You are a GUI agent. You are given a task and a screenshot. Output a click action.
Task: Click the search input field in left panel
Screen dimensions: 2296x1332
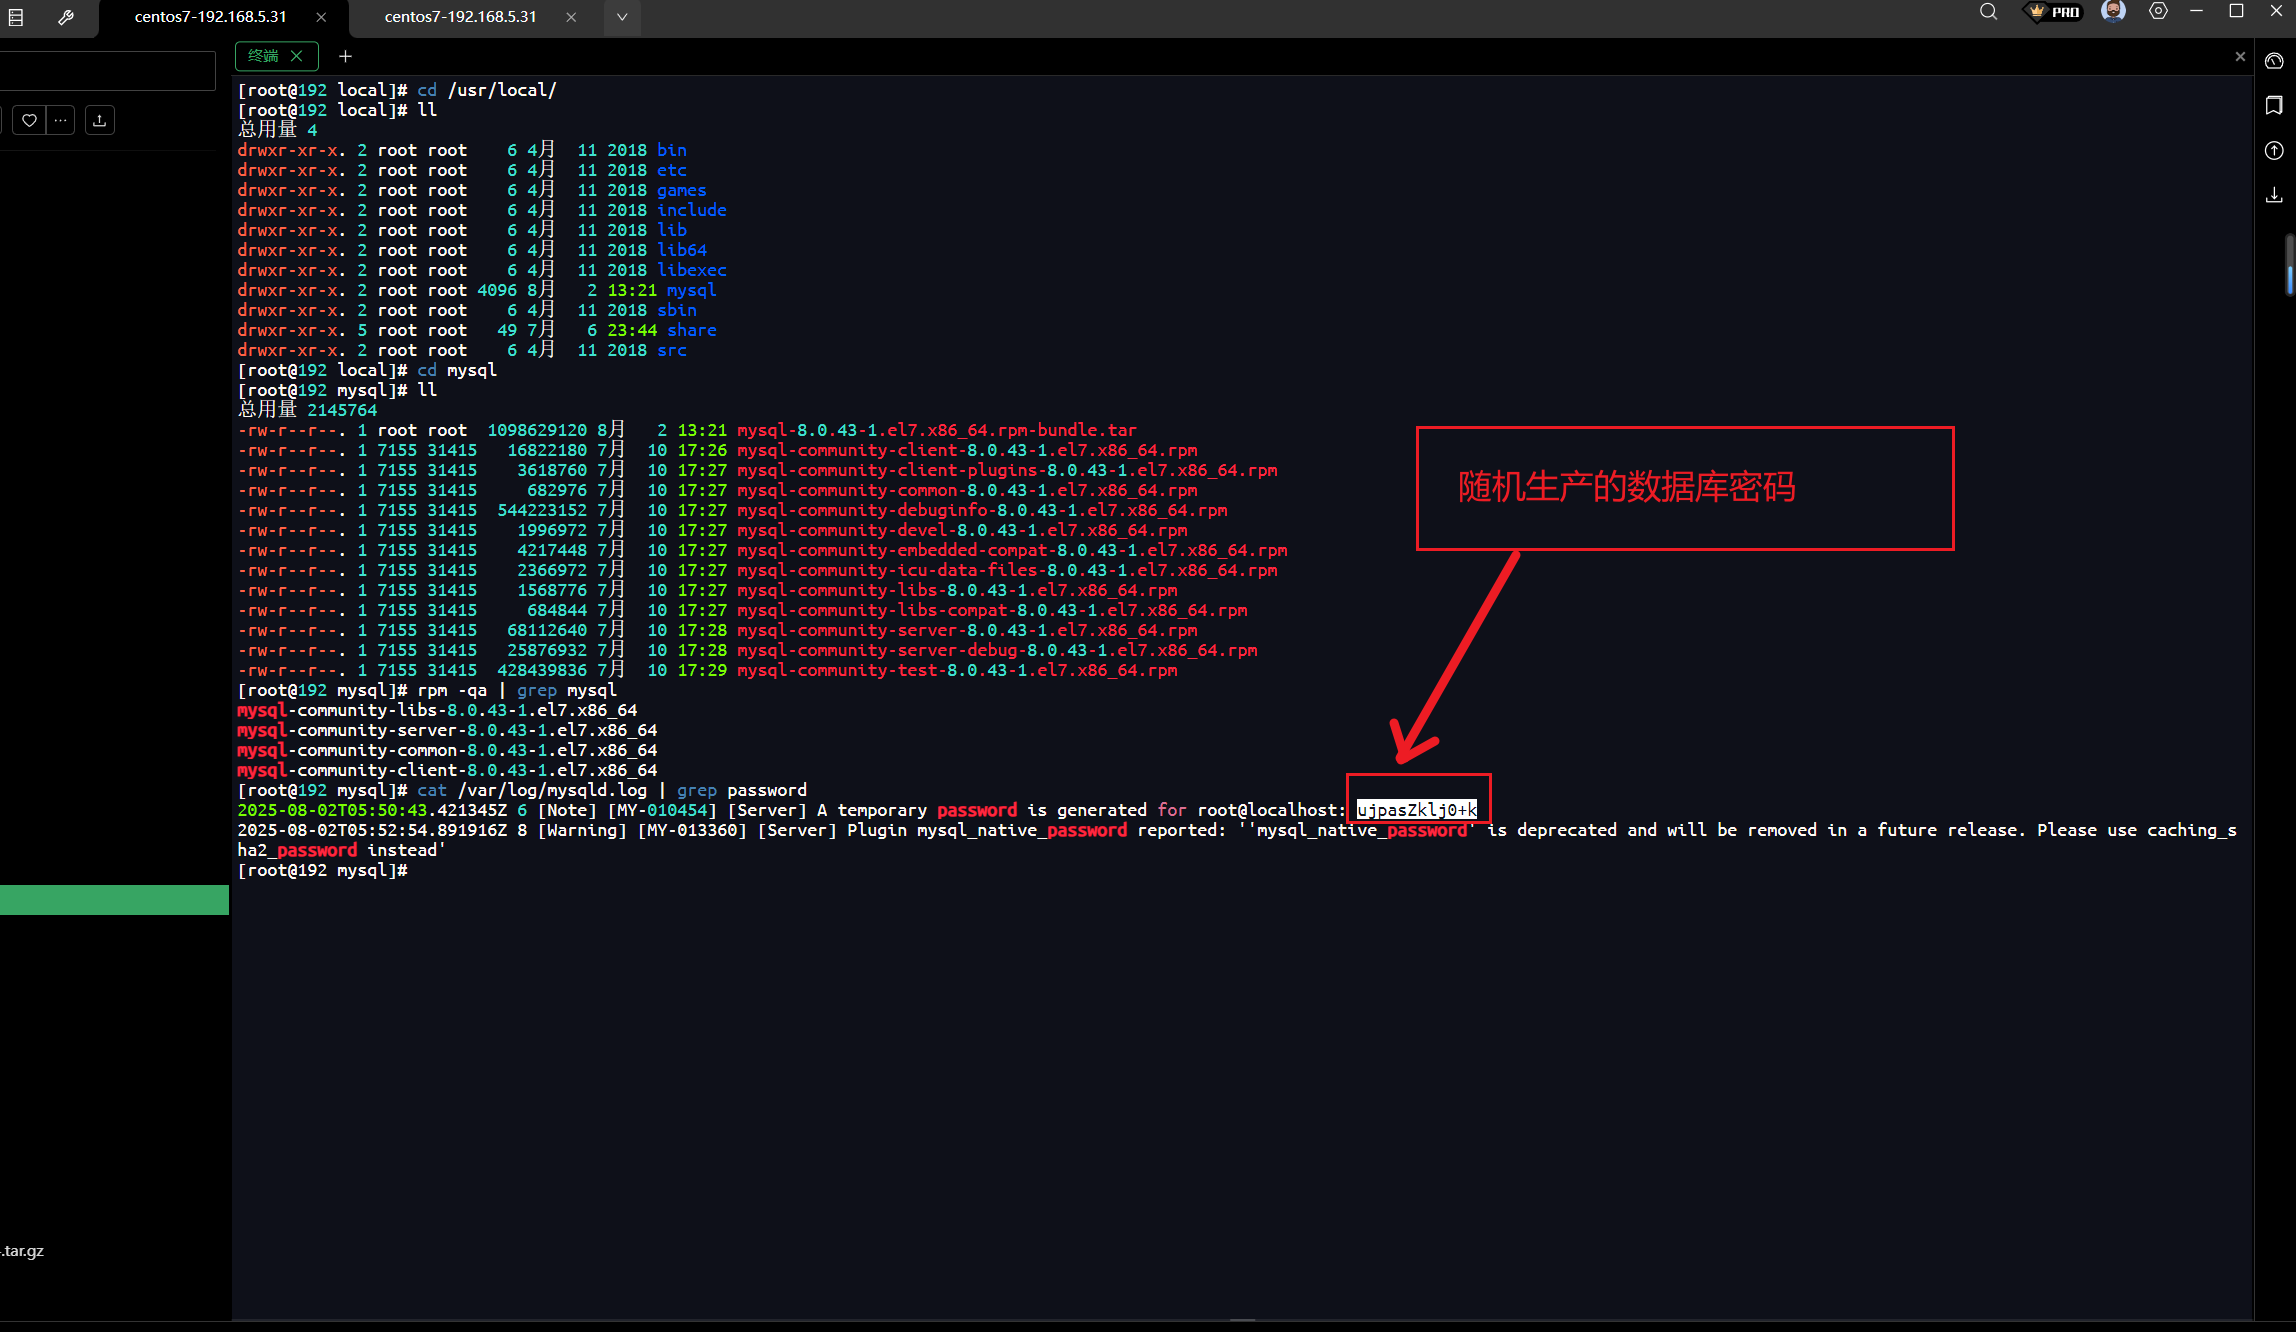point(108,71)
